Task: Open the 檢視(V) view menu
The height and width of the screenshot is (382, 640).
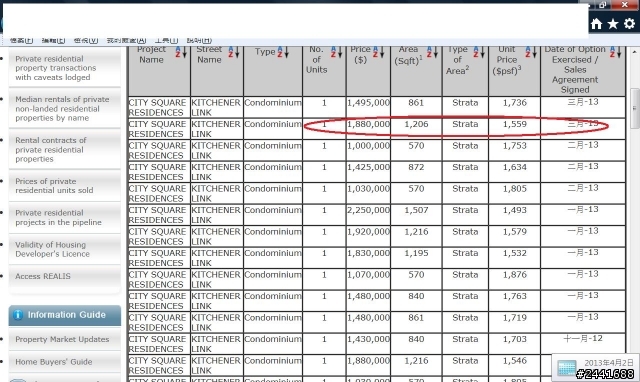Action: (x=86, y=40)
